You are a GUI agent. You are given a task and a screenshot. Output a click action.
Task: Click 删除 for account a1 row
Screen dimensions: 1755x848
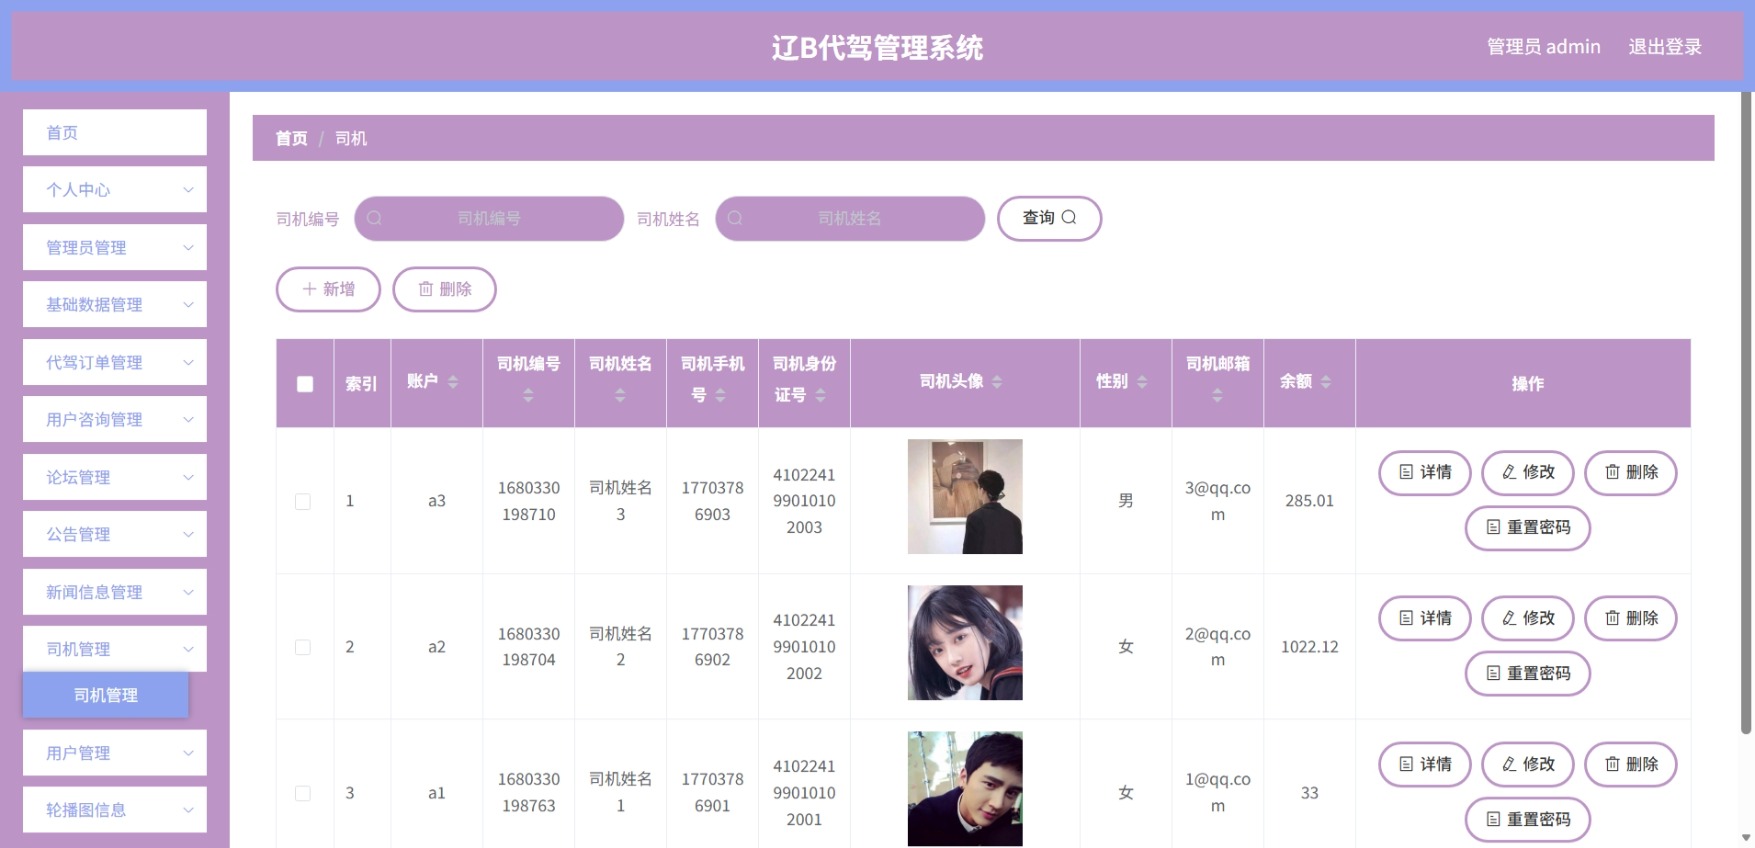click(x=1631, y=765)
